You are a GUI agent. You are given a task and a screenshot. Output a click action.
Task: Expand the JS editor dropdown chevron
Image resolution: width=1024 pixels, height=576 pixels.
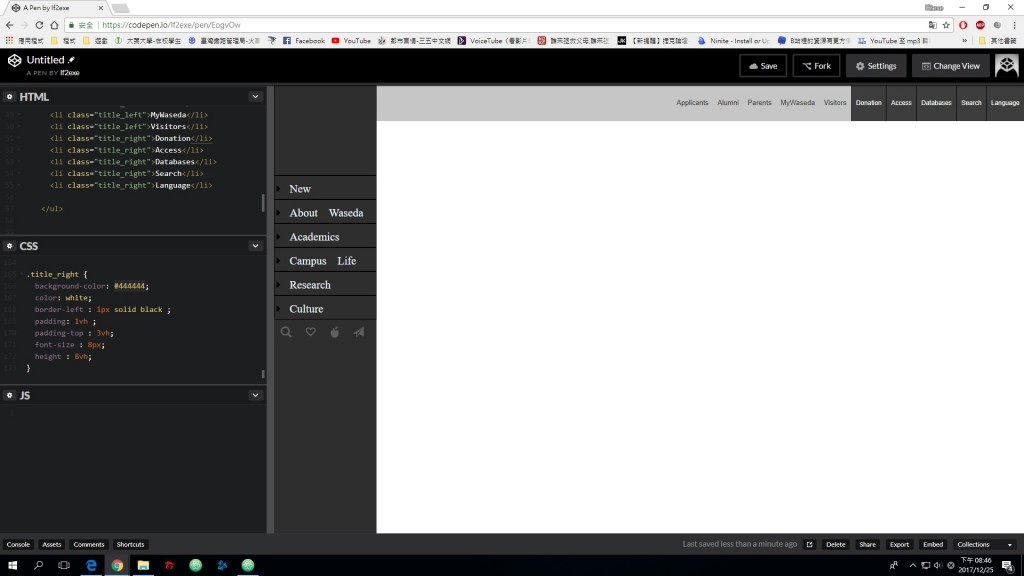click(x=255, y=395)
